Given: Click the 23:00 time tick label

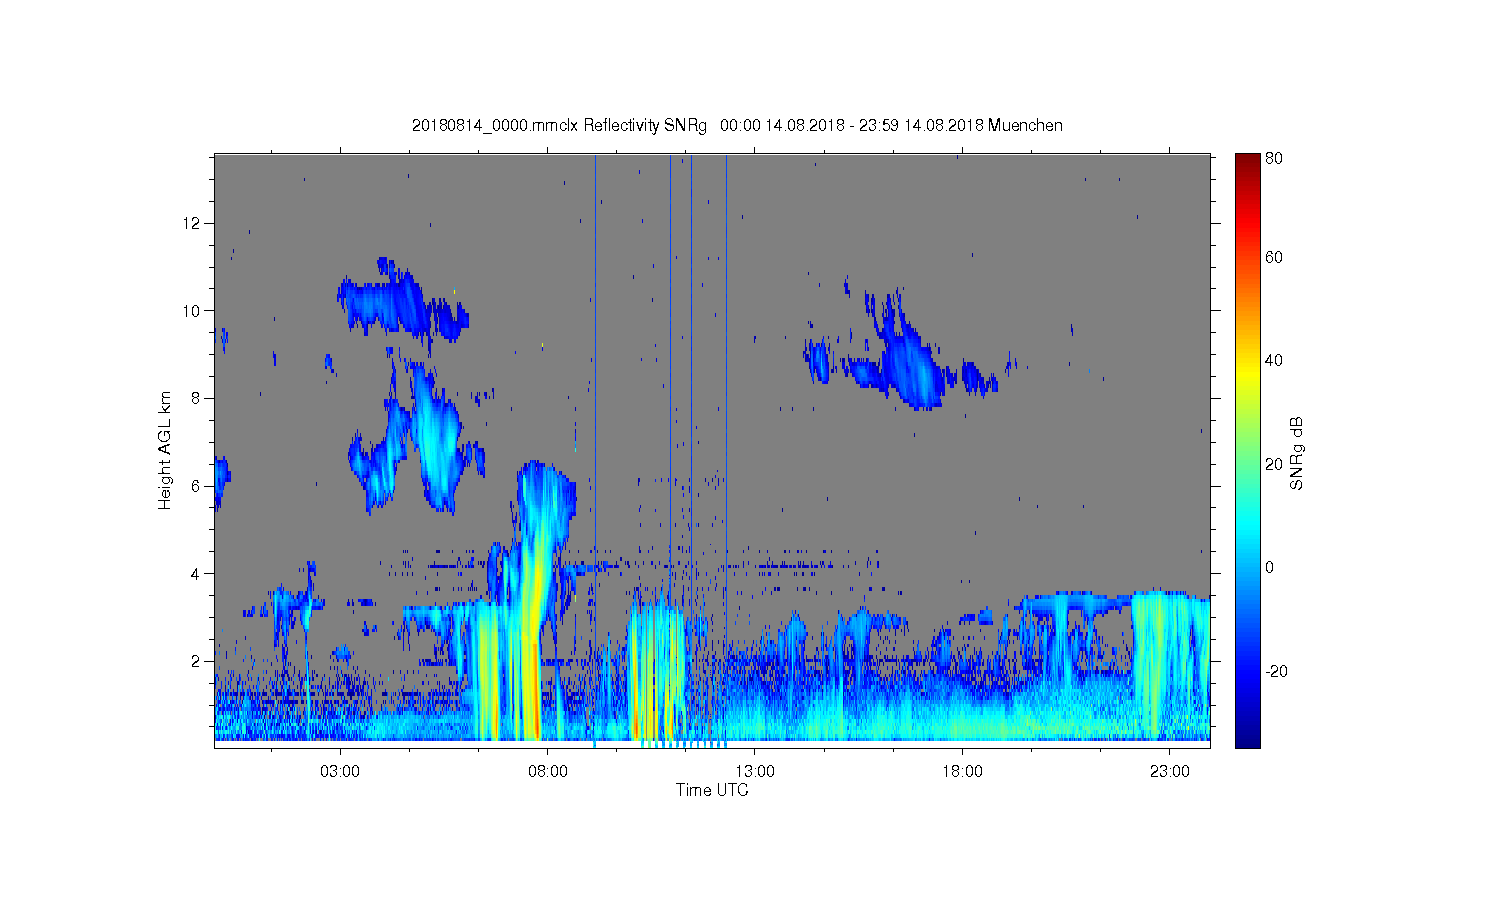Looking at the screenshot, I should pos(1170,772).
